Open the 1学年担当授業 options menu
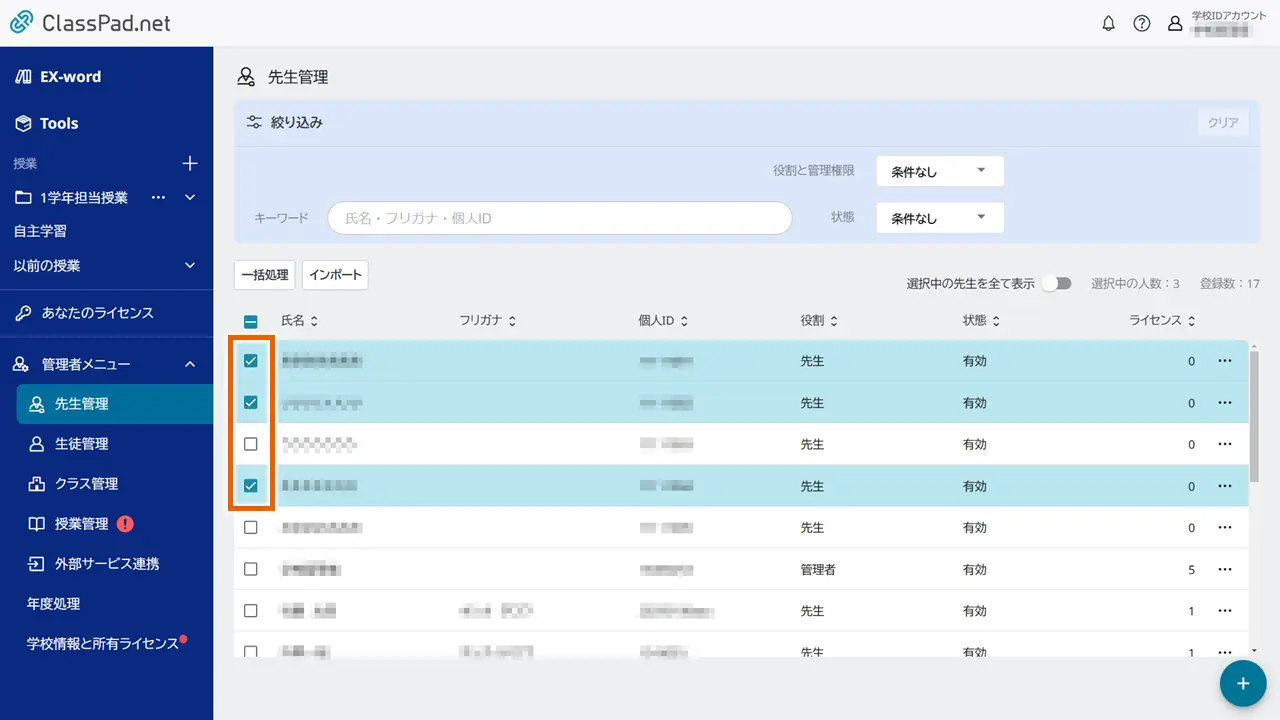Image resolution: width=1280 pixels, height=720 pixels. click(x=157, y=197)
